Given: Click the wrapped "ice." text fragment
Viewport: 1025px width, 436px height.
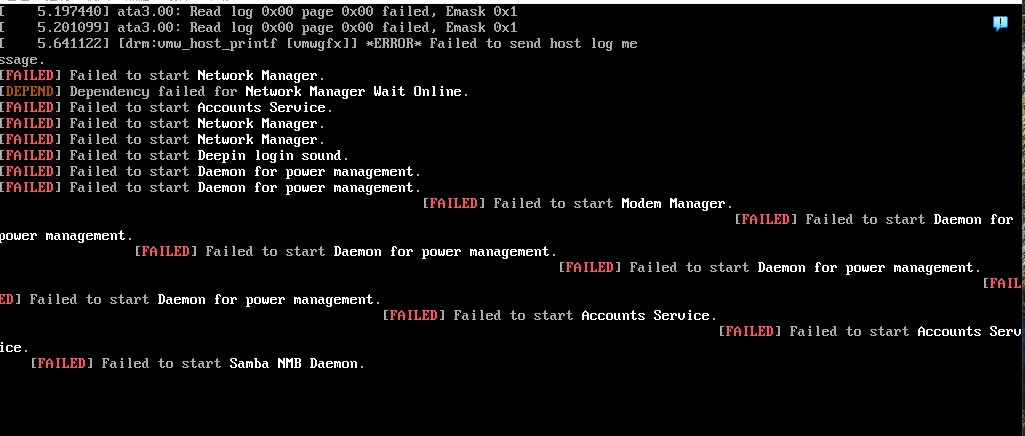Looking at the screenshot, I should point(14,347).
